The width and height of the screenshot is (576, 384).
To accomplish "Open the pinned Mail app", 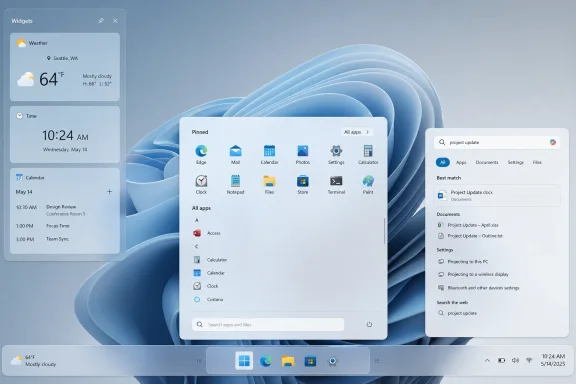I will click(x=235, y=154).
